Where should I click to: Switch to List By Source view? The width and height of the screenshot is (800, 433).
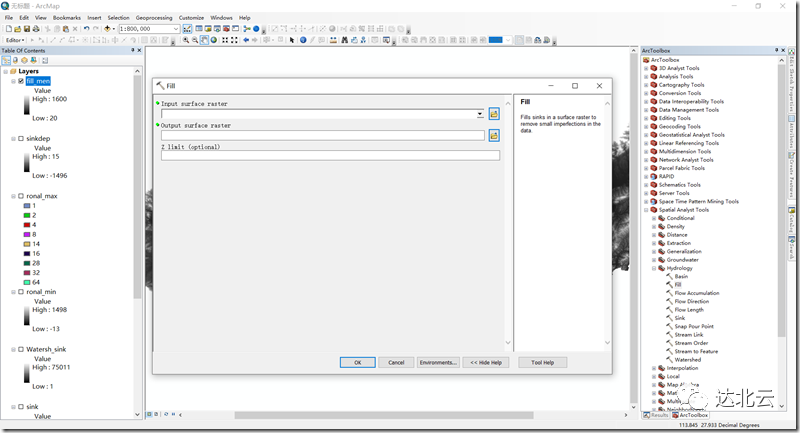click(15, 60)
